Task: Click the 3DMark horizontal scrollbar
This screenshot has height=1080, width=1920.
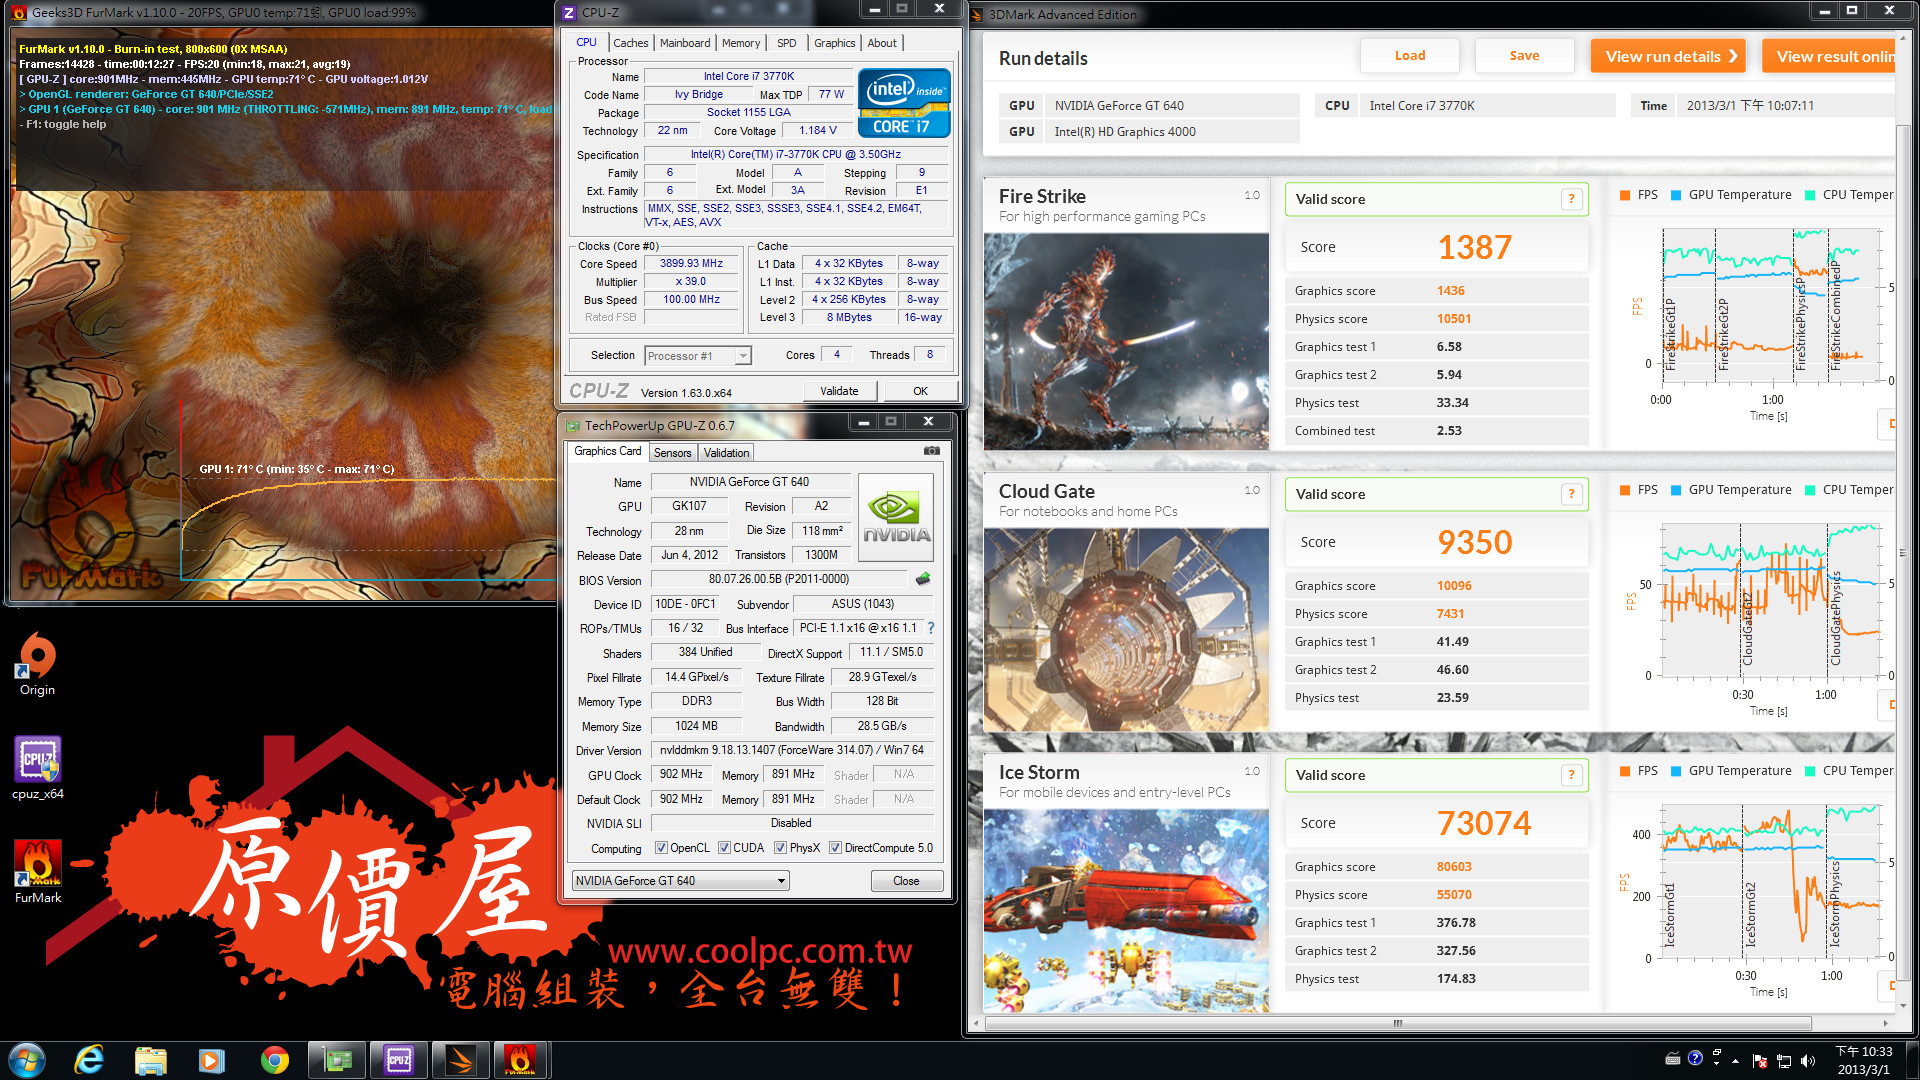Action: 1397,1023
